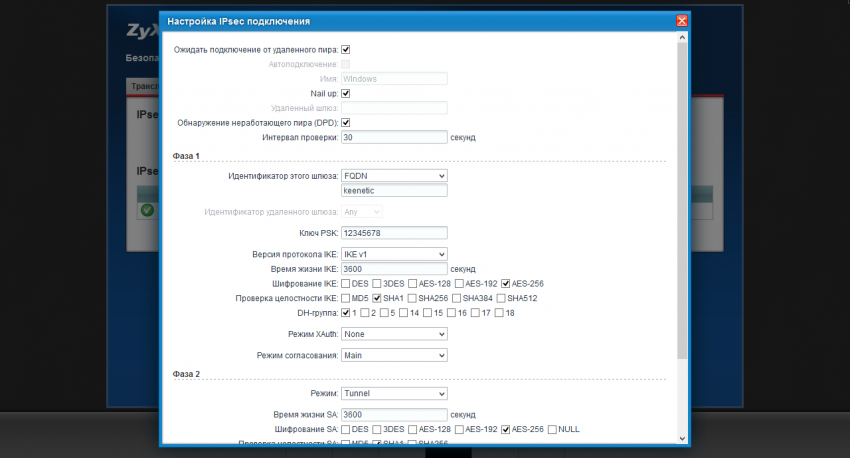The width and height of the screenshot is (850, 458).
Task: Check NULL option for SA encryption
Action: pos(551,429)
